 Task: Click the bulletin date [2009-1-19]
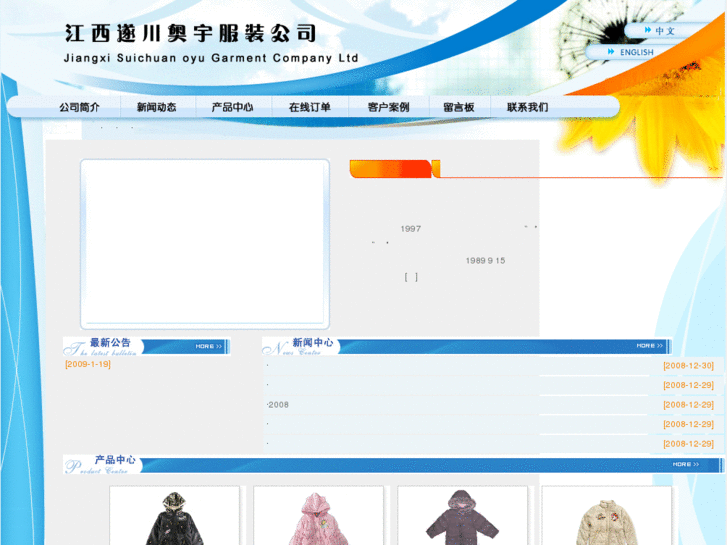click(88, 364)
